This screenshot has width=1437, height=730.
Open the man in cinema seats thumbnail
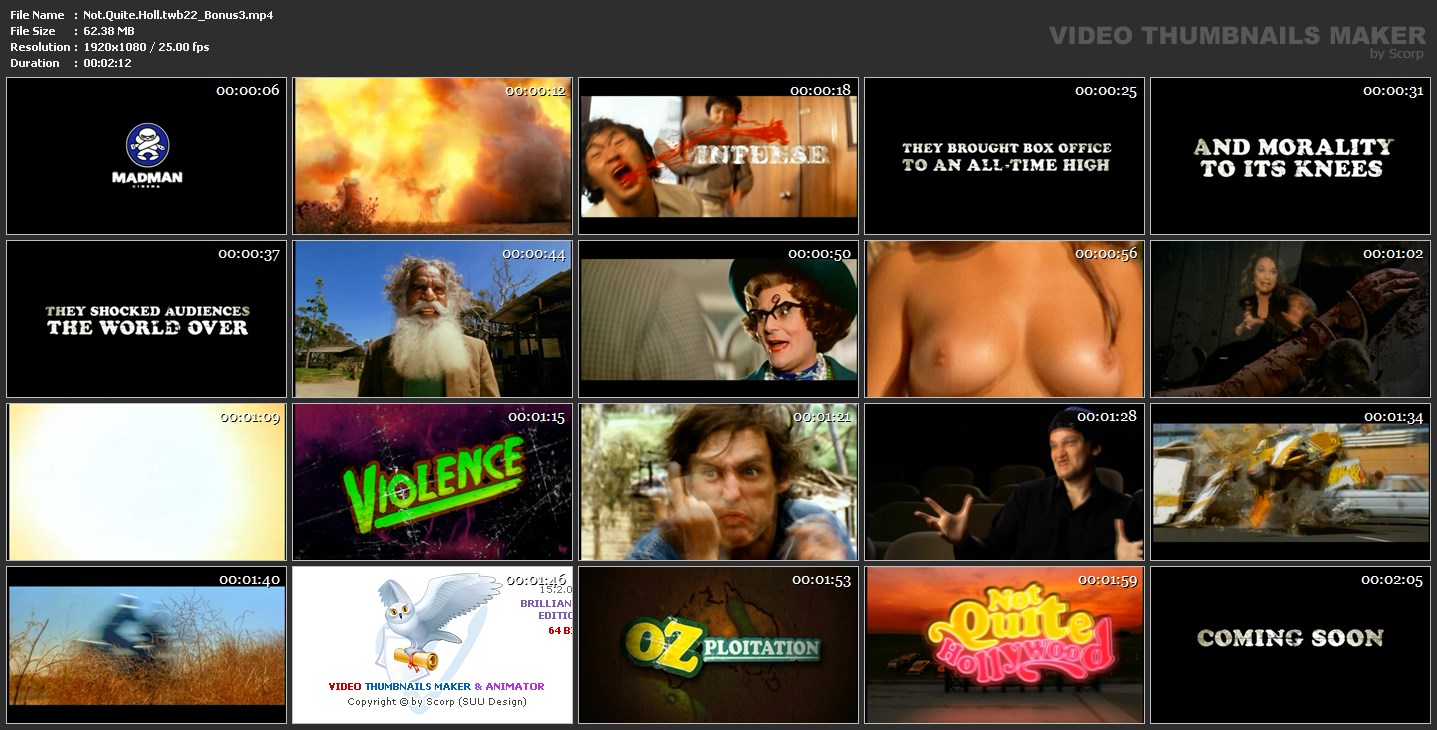click(x=1005, y=482)
